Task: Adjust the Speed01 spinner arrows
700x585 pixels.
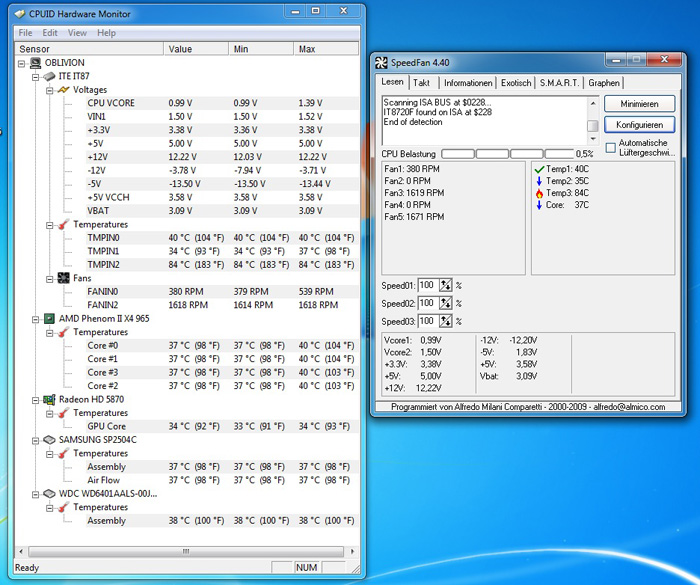Action: pyautogui.click(x=446, y=285)
